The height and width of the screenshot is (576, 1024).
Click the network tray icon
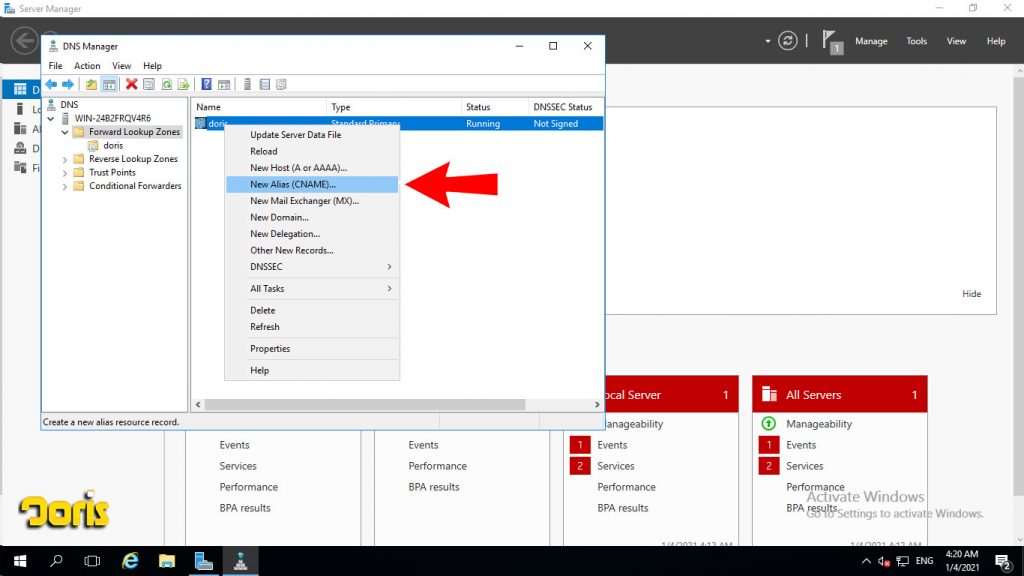(903, 561)
